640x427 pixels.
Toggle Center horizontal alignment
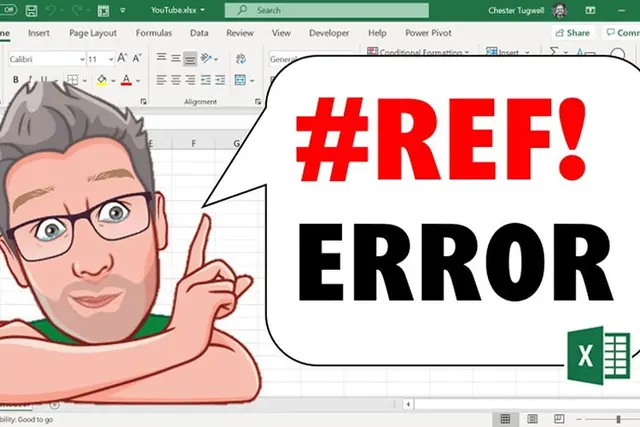pos(176,80)
